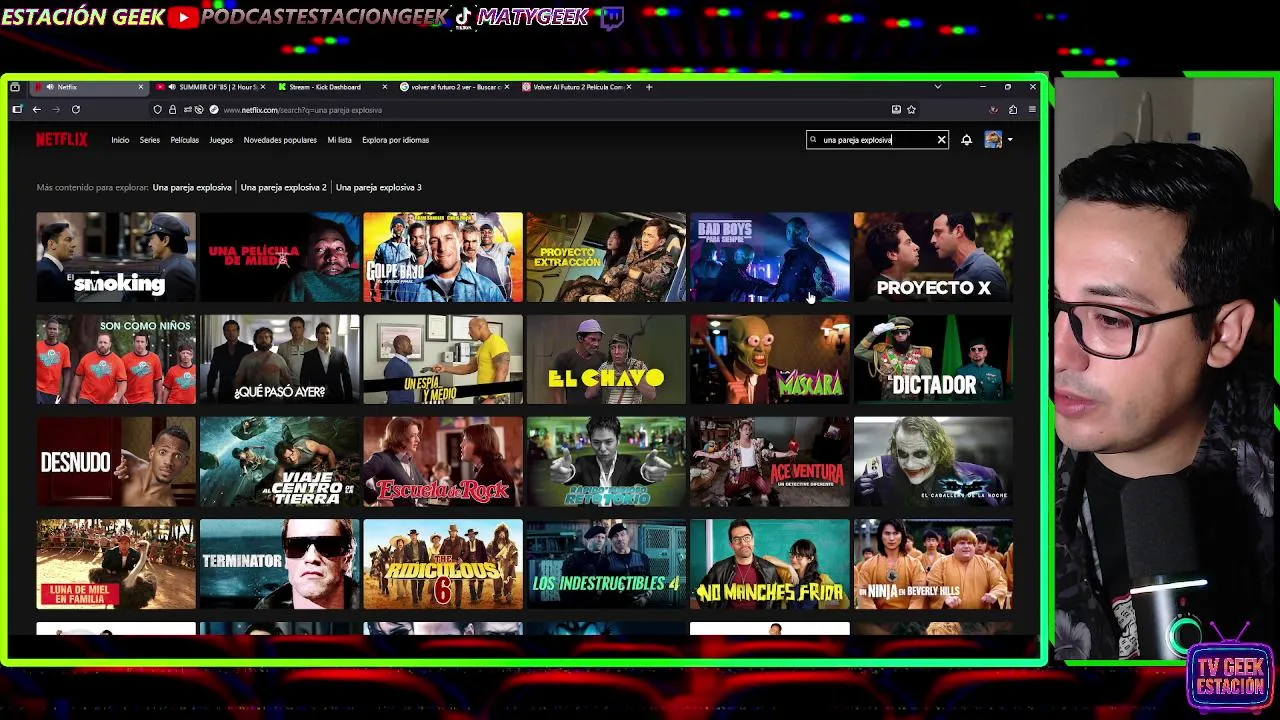Open El Dictador thumbnail

tap(933, 360)
